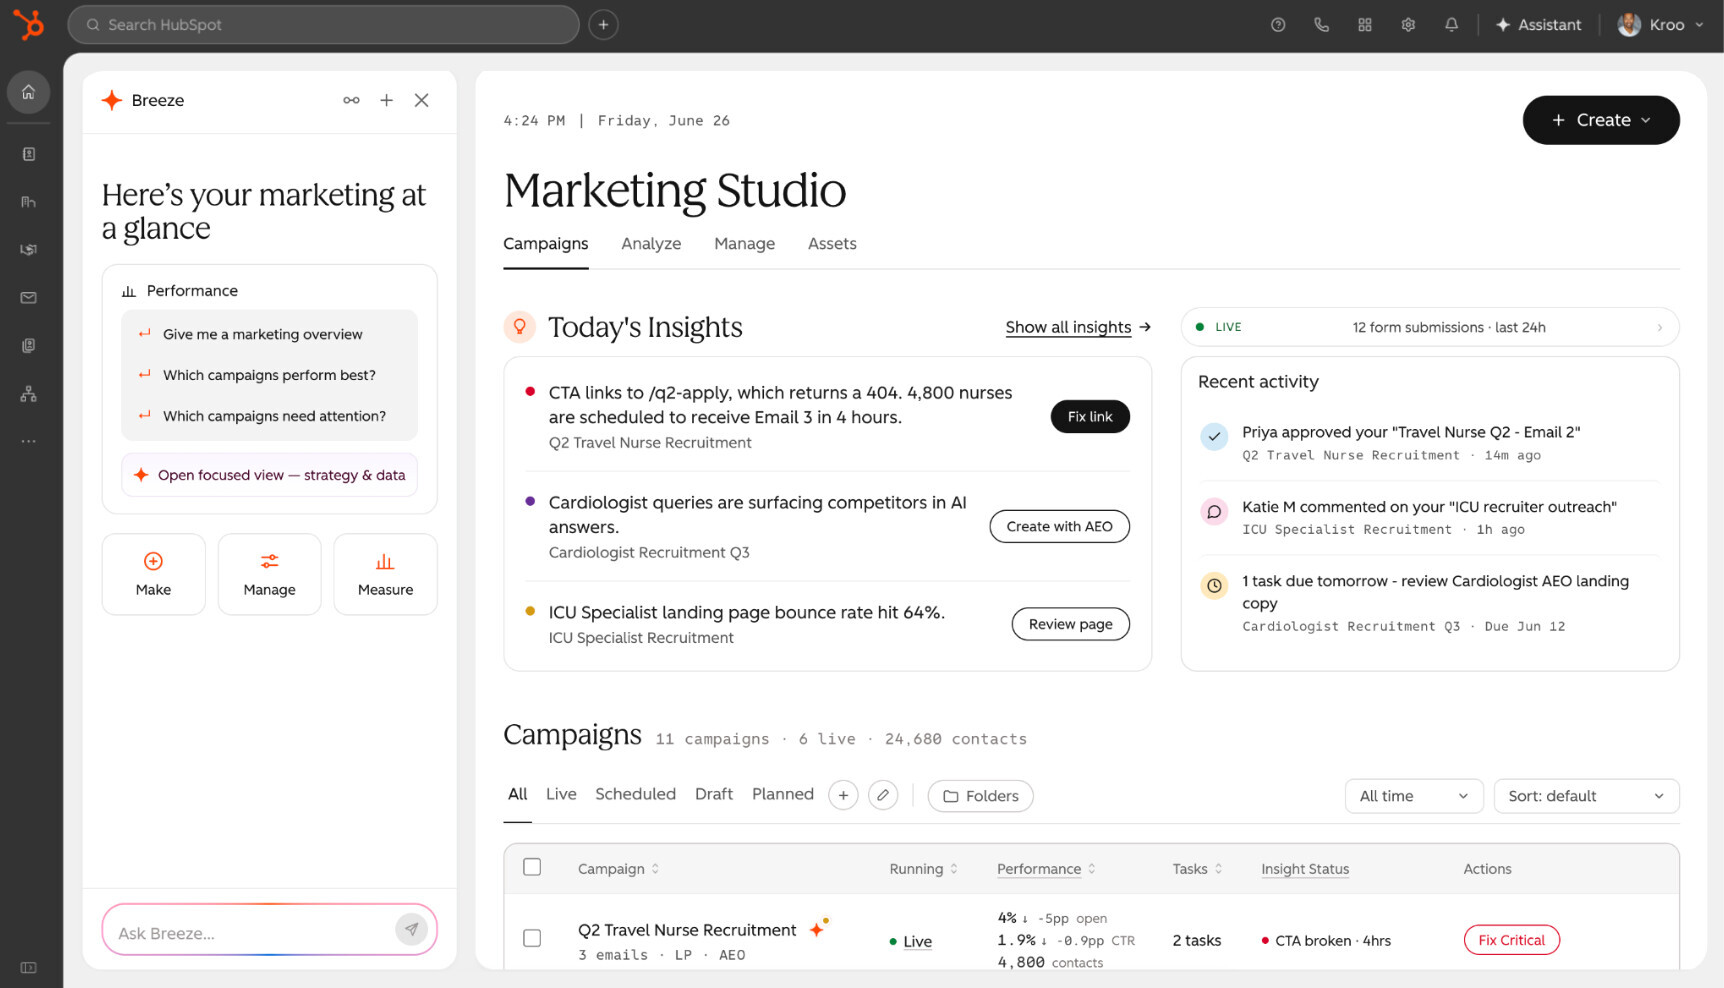Expand the LIVE form submissions banner
The height and width of the screenshot is (988, 1724).
pyautogui.click(x=1429, y=327)
